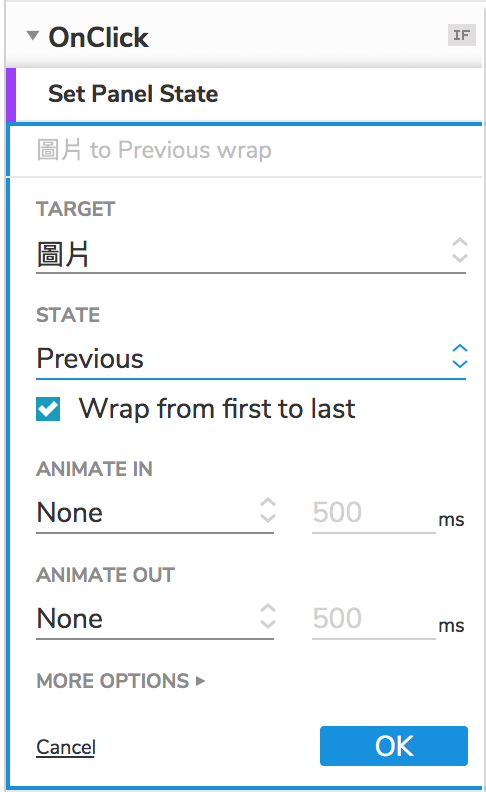Viewport: 486px width, 792px height.
Task: Open the STATE dropdown showing Previous
Action: pos(251,359)
